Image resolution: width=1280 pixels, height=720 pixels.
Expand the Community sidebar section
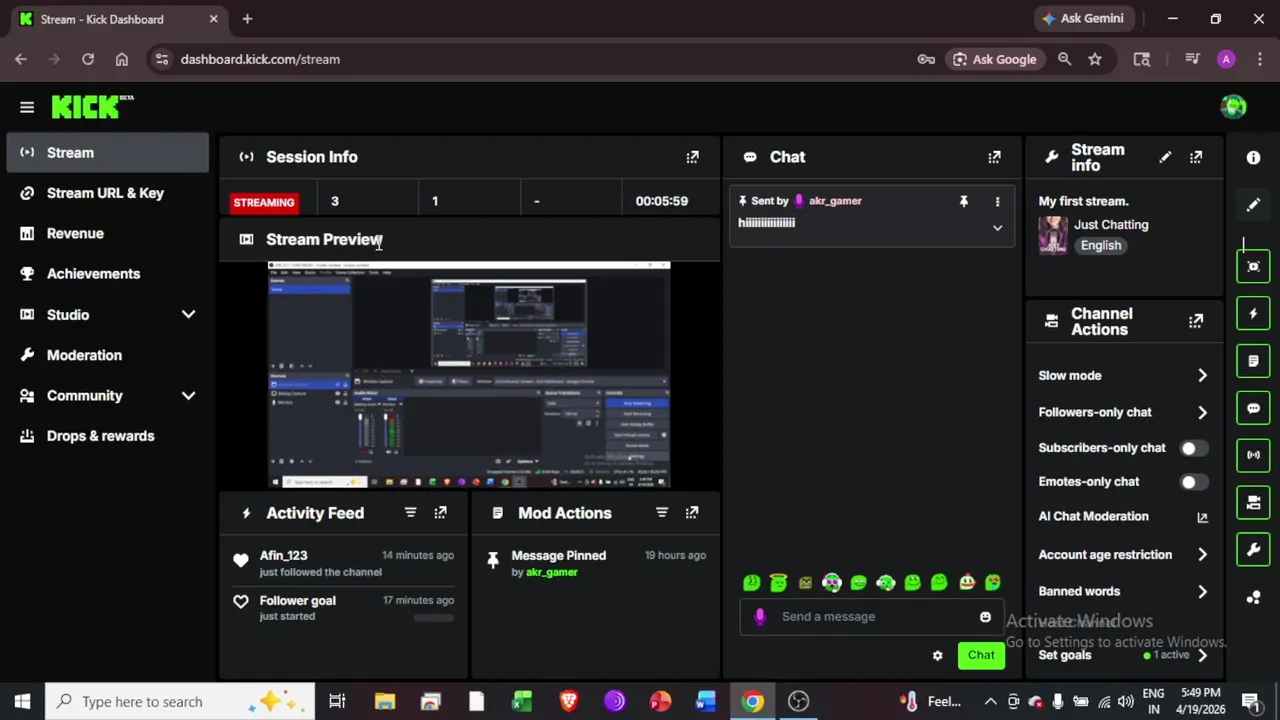(188, 396)
